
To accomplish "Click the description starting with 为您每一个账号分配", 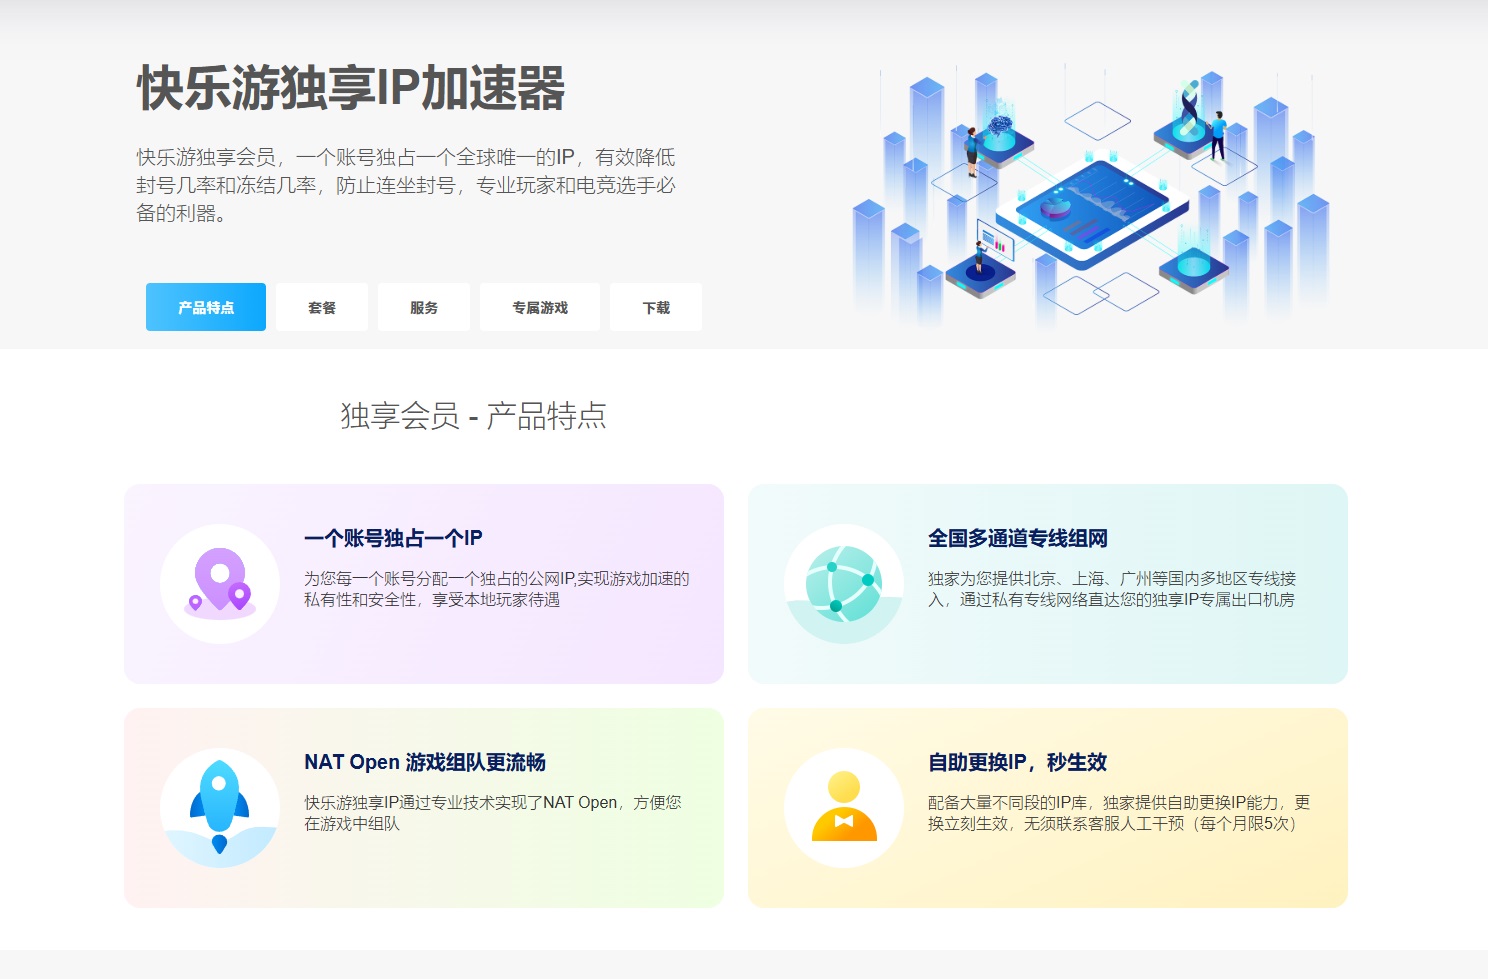I will 497,589.
